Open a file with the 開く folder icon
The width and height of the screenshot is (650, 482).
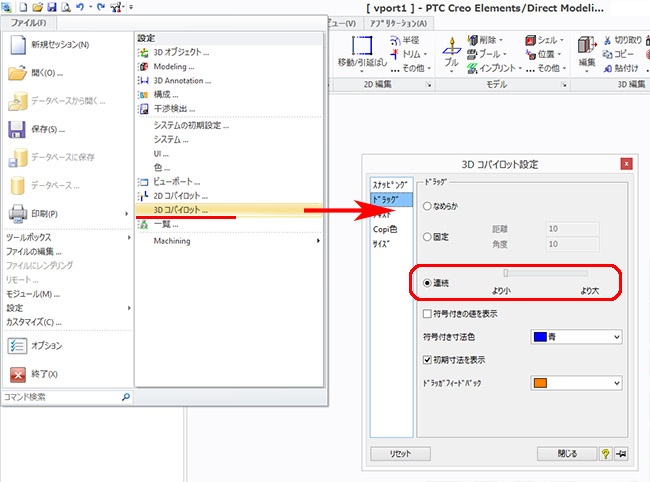16,73
